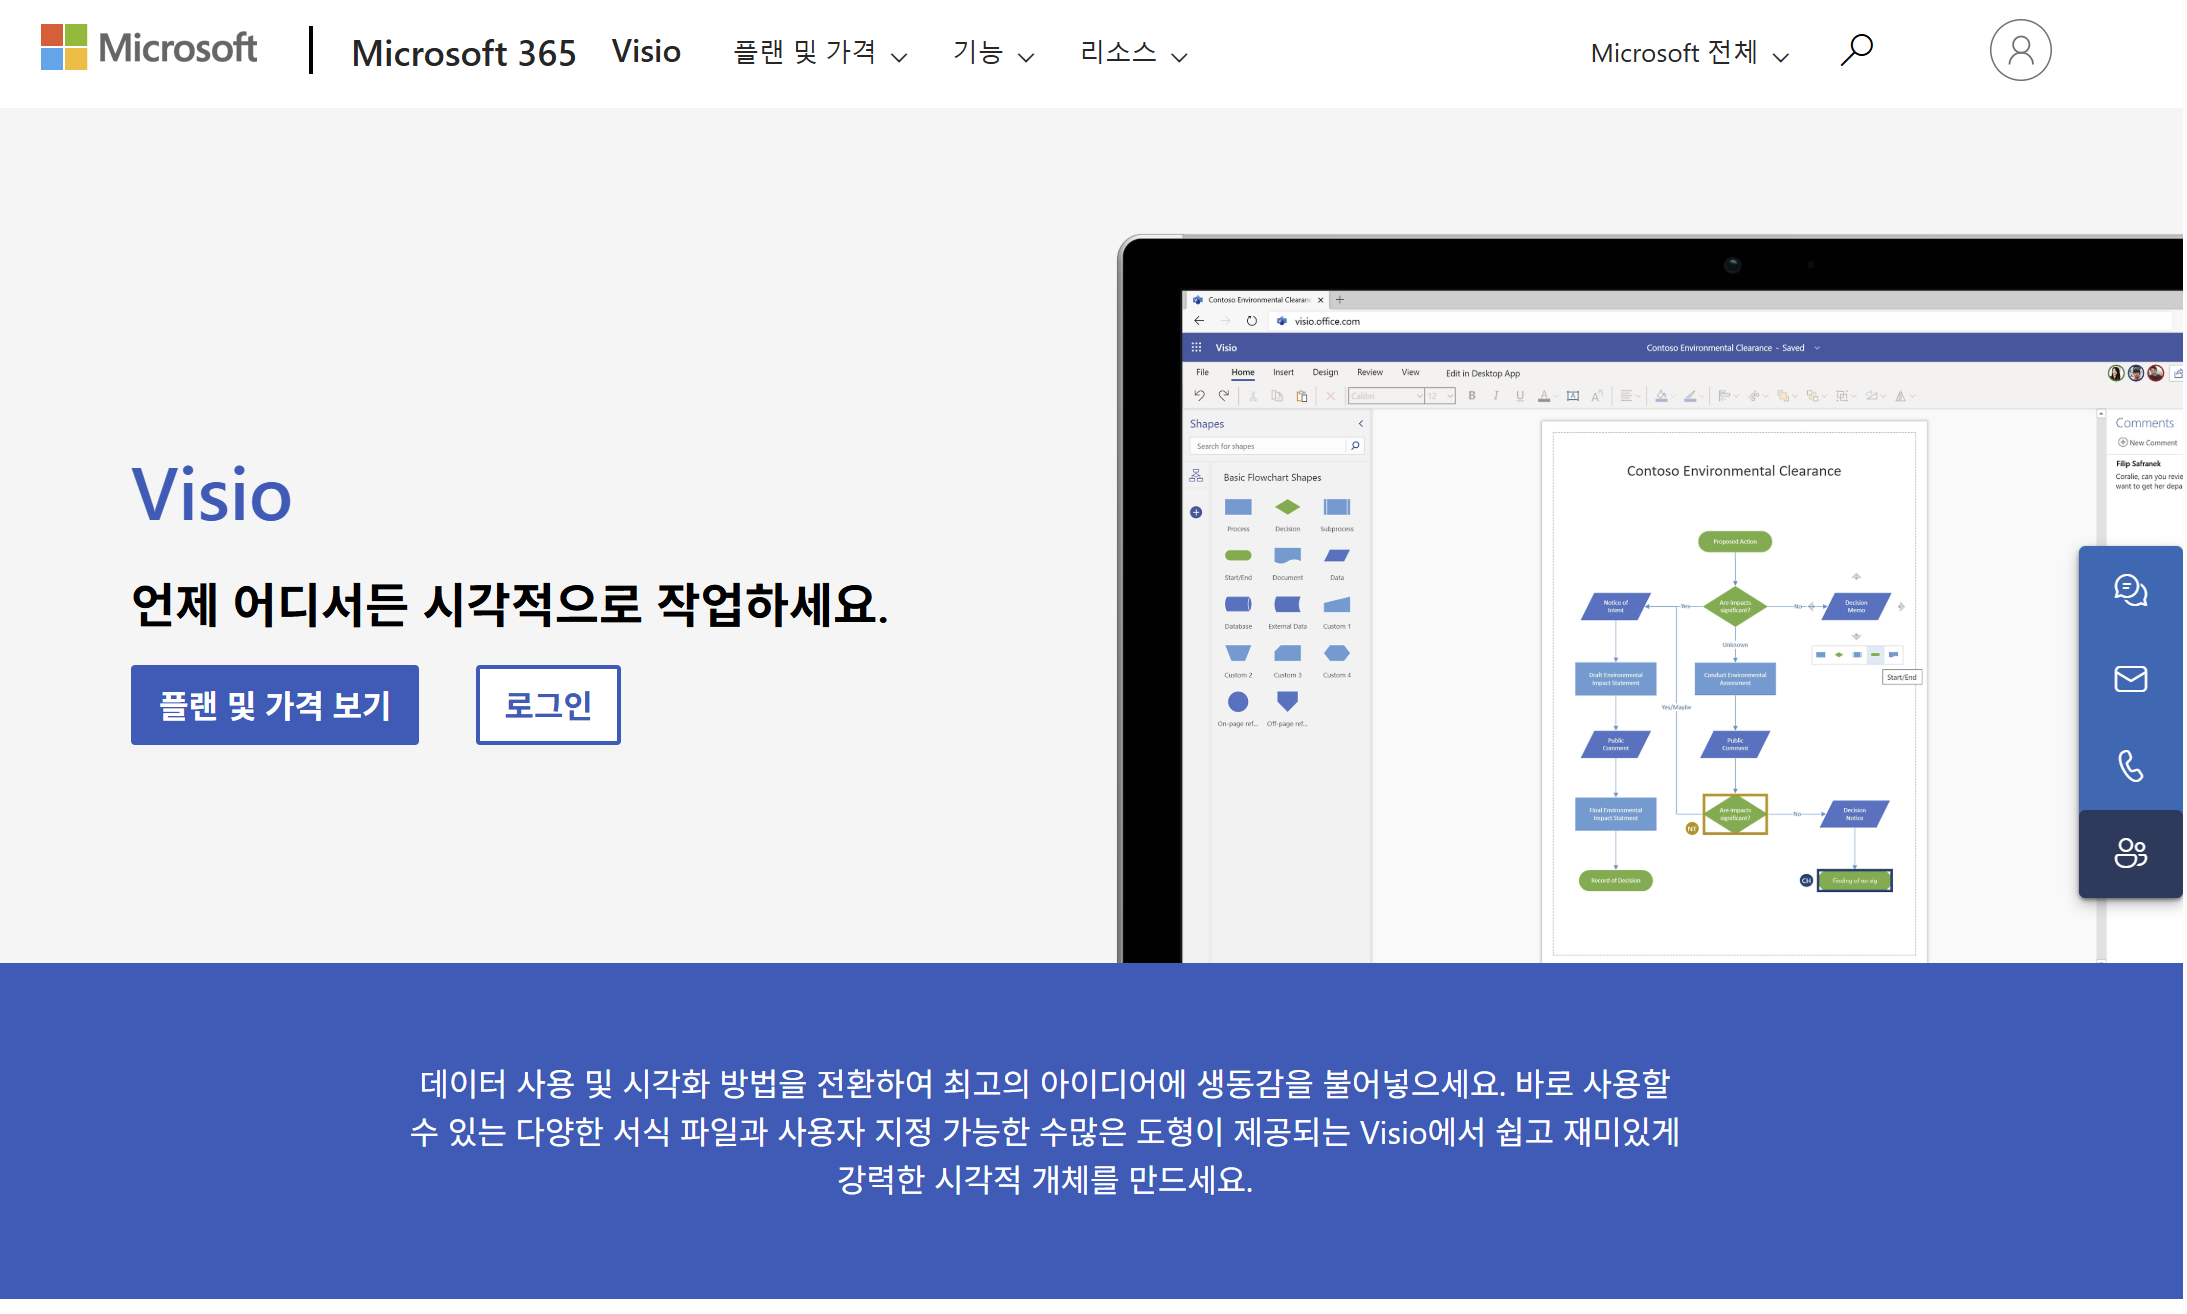Toggle Bold in the Visio ribbon
The width and height of the screenshot is (2187, 1314).
pos(1471,396)
